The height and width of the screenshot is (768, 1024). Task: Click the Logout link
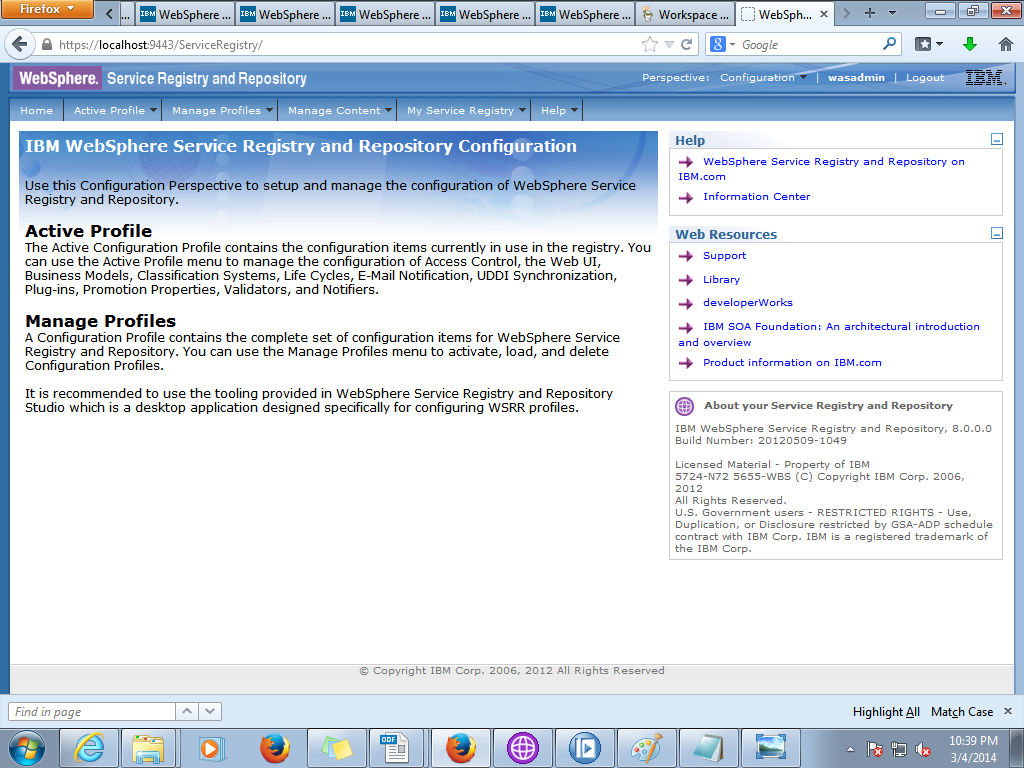(x=925, y=77)
